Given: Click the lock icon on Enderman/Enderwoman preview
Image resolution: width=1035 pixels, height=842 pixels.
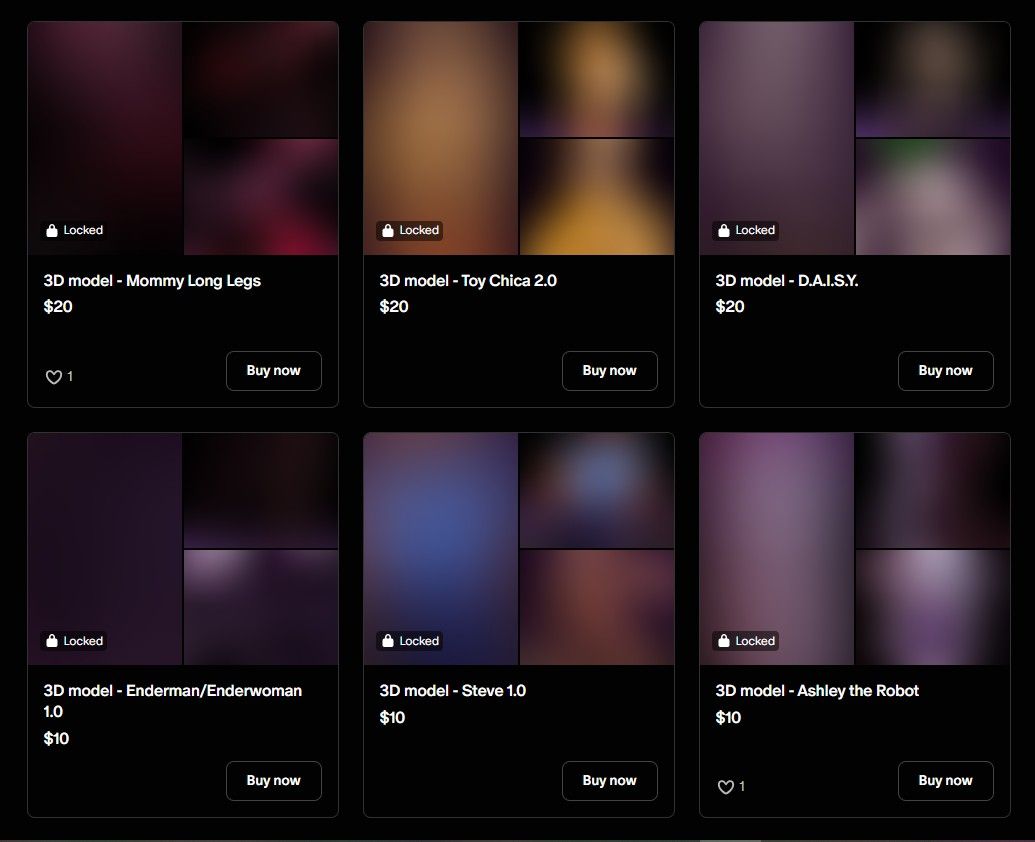Looking at the screenshot, I should click(51, 641).
